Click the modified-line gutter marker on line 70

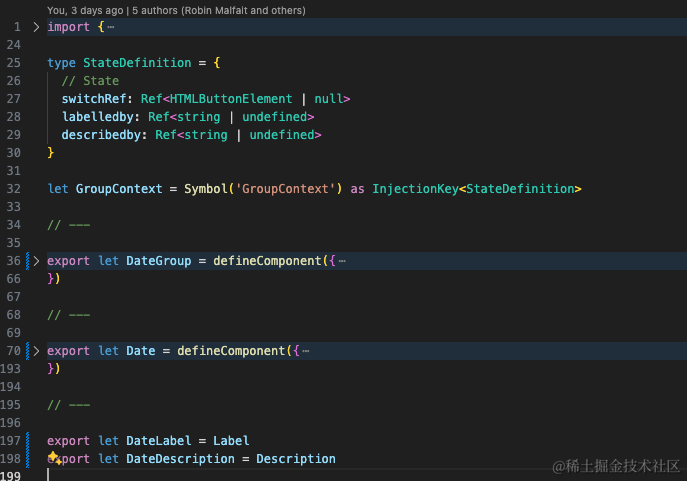pyautogui.click(x=28, y=351)
